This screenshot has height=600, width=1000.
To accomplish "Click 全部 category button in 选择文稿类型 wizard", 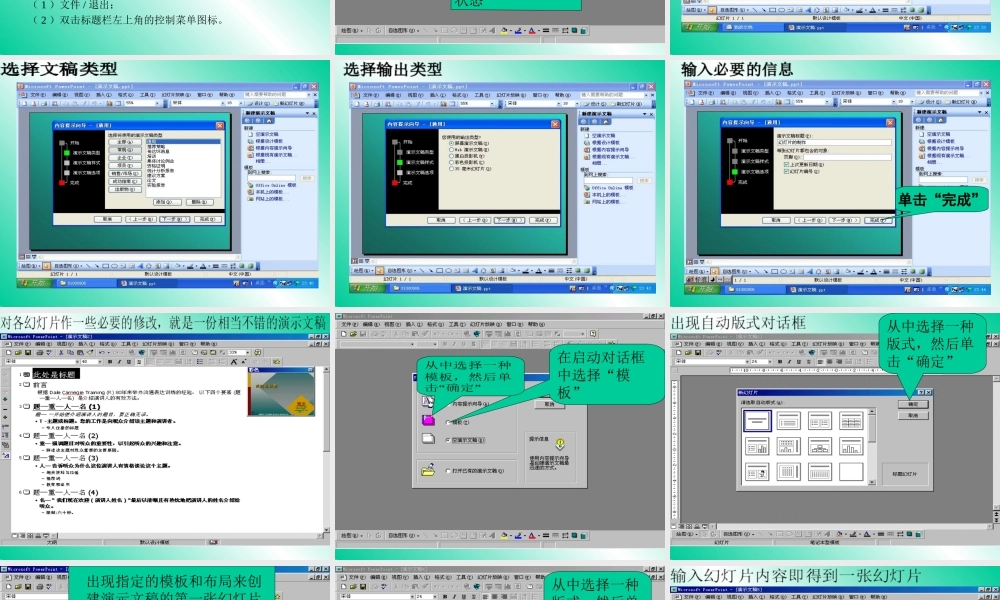I will point(124,142).
